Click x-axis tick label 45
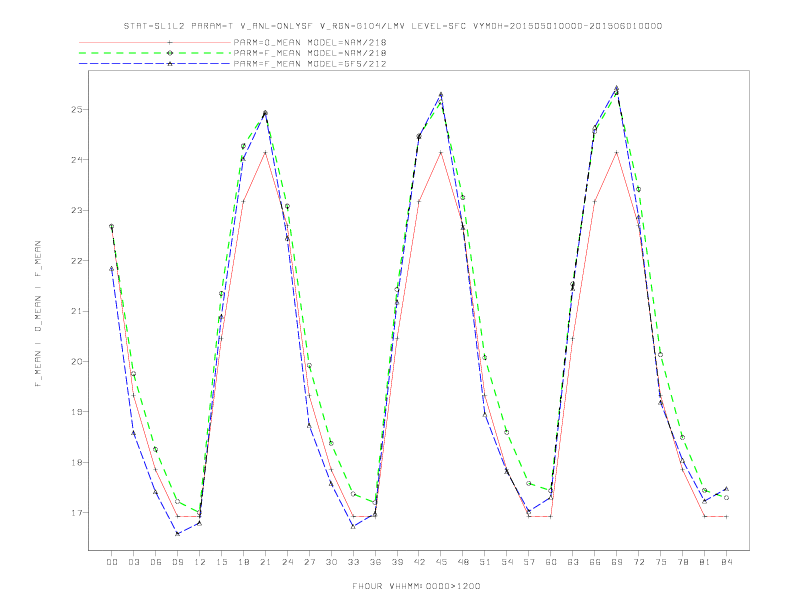 click(x=441, y=562)
